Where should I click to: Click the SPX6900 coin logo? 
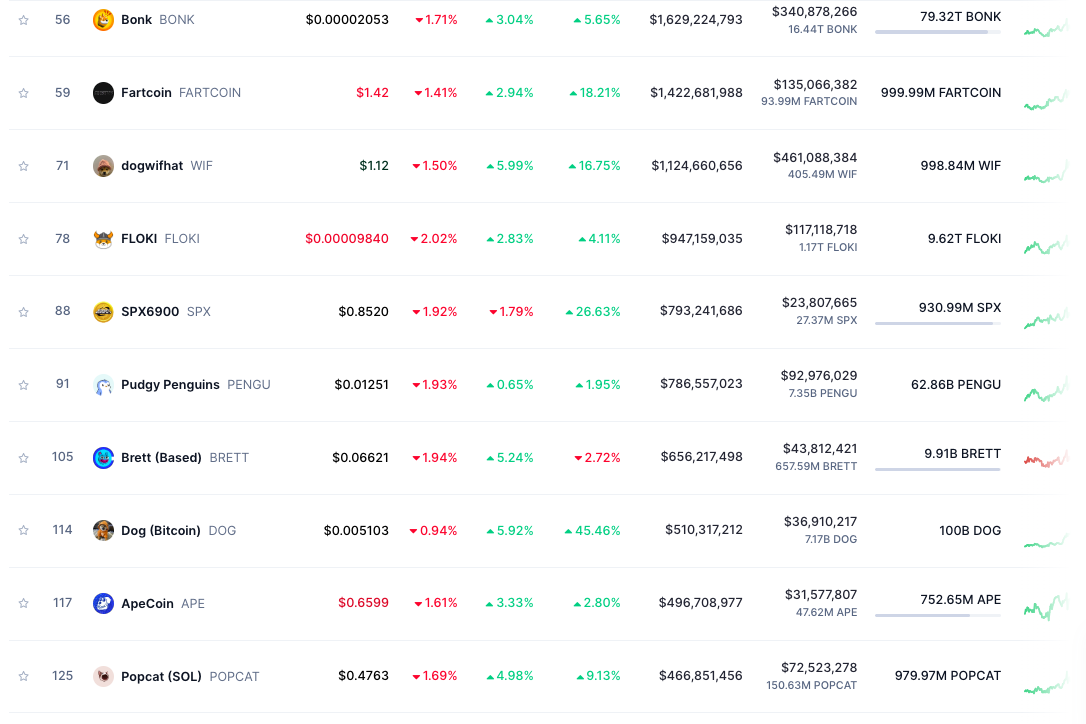pyautogui.click(x=103, y=312)
